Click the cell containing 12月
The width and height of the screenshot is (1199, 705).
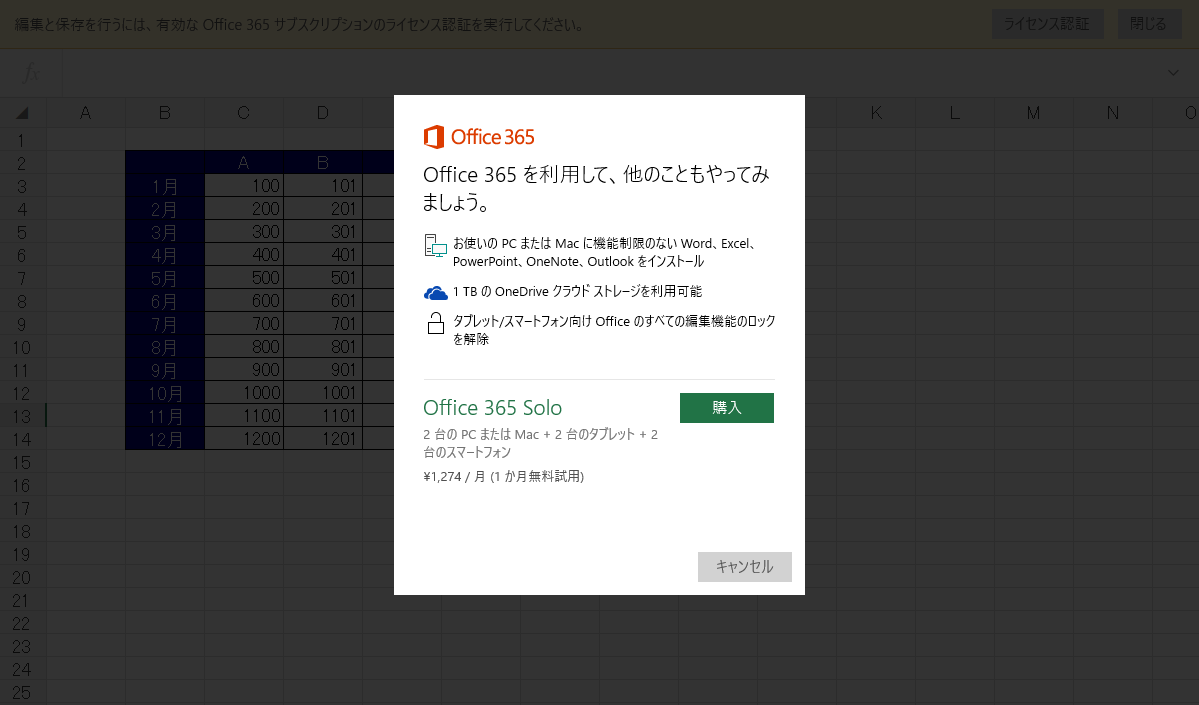pyautogui.click(x=165, y=439)
